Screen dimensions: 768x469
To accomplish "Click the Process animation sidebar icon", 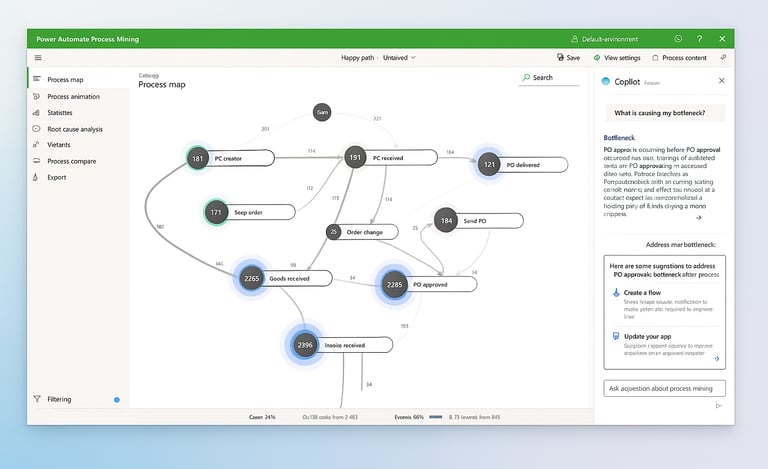I will coord(36,96).
